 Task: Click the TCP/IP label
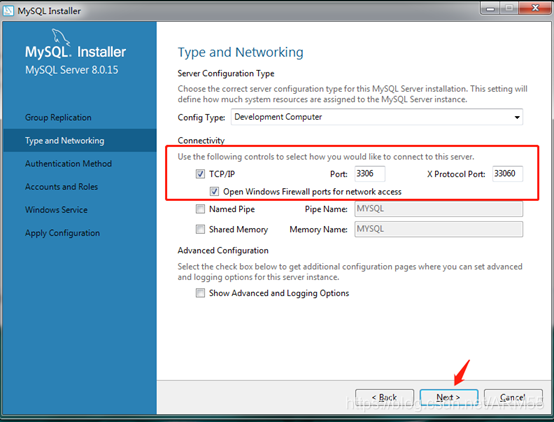222,174
